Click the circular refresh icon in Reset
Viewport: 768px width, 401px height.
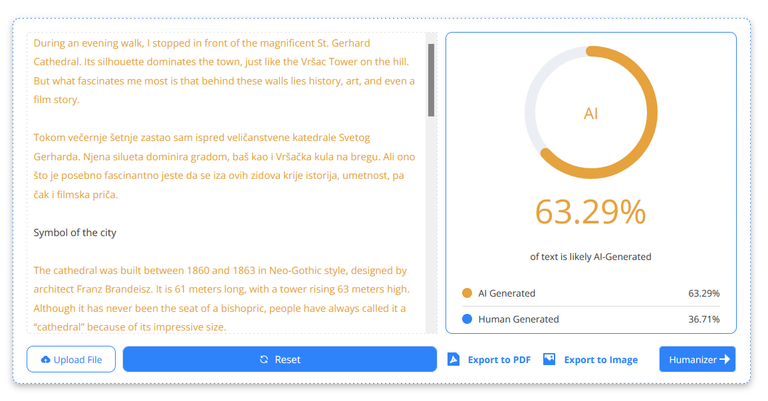264,360
